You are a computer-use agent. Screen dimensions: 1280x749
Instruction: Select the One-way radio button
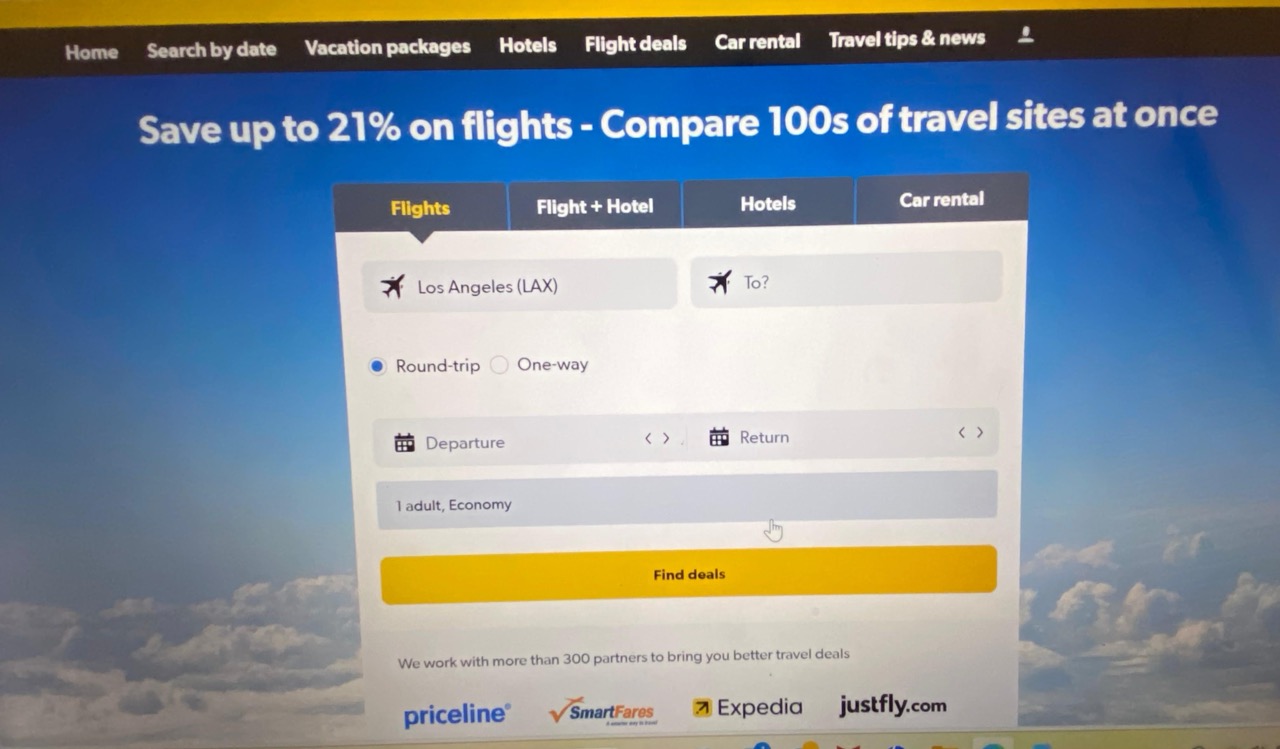pos(499,365)
